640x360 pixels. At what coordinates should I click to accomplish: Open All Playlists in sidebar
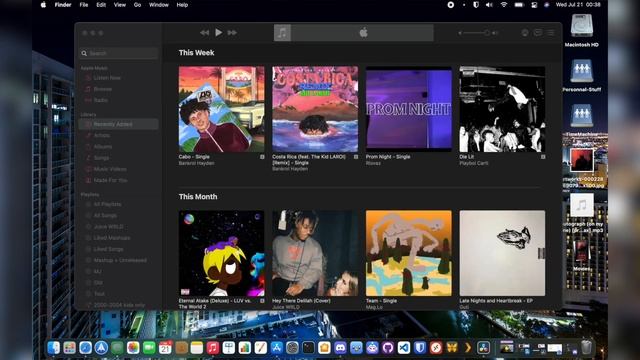pos(107,204)
